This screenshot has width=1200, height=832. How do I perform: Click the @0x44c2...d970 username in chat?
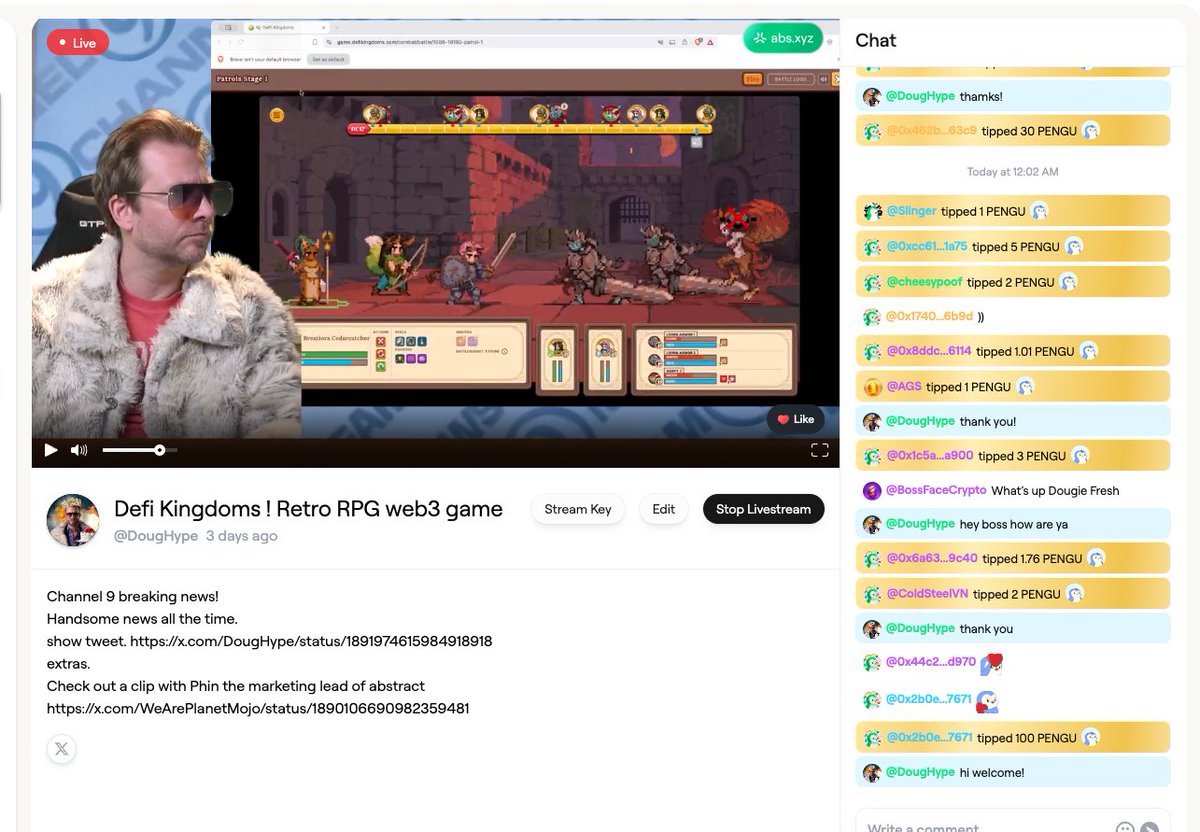click(931, 662)
